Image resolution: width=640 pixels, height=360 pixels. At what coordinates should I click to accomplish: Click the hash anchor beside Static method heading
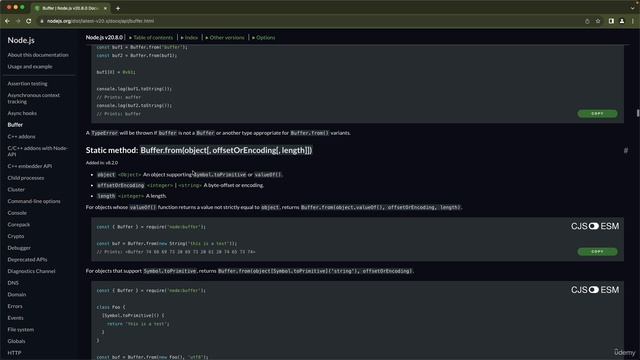tap(626, 151)
